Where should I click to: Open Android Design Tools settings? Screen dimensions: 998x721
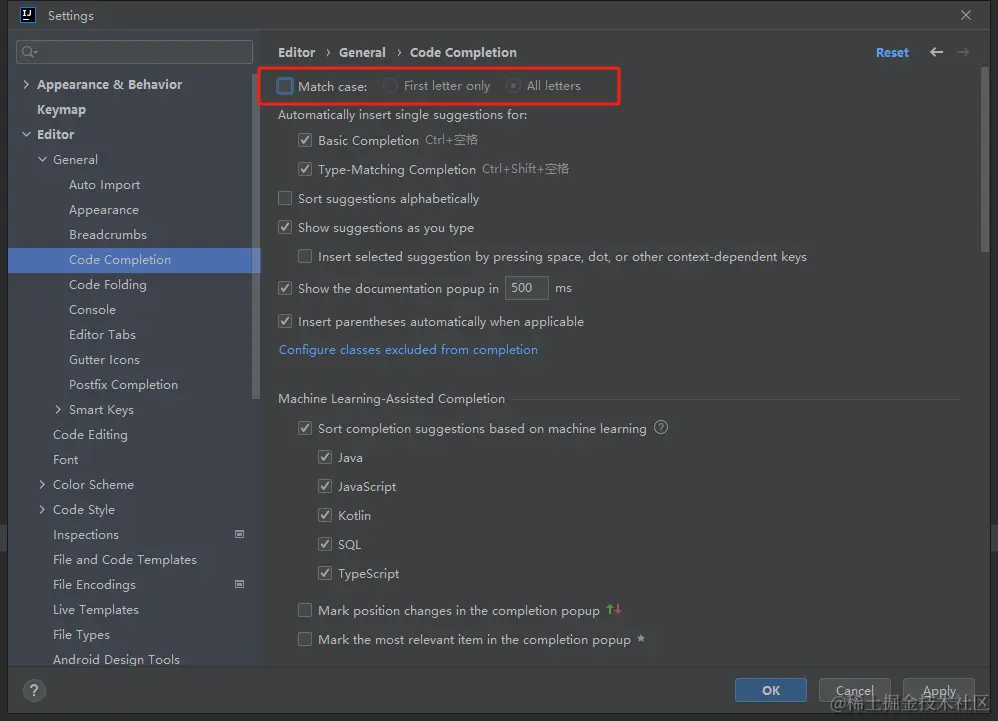click(116, 659)
